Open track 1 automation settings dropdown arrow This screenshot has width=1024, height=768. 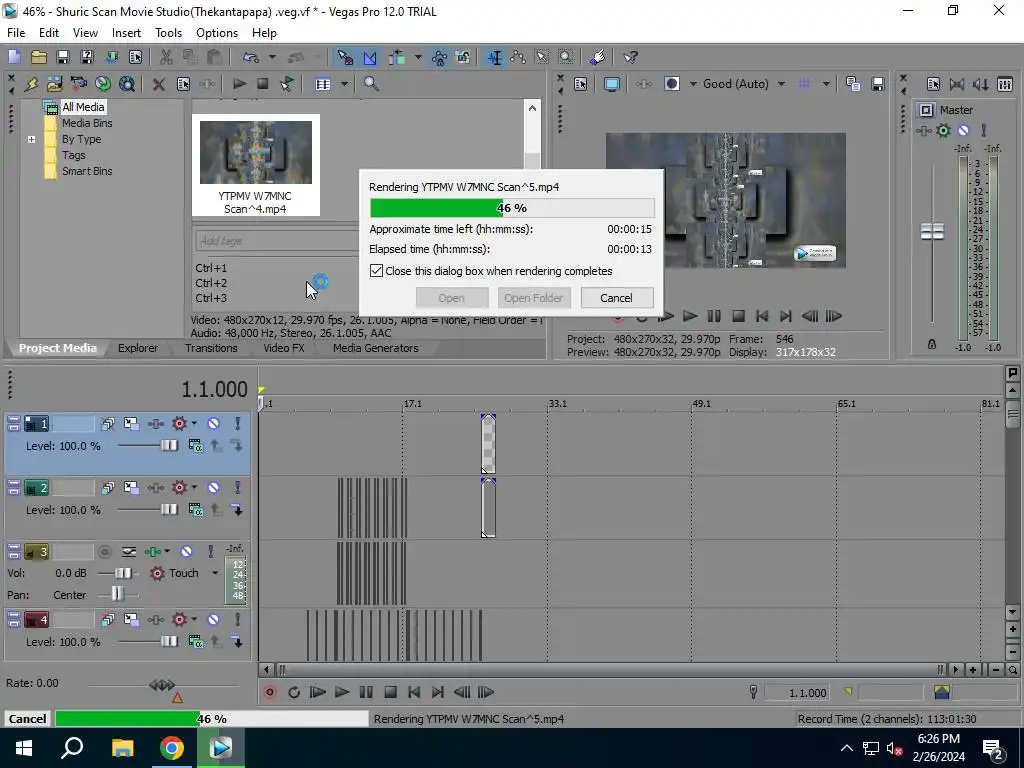click(x=195, y=424)
